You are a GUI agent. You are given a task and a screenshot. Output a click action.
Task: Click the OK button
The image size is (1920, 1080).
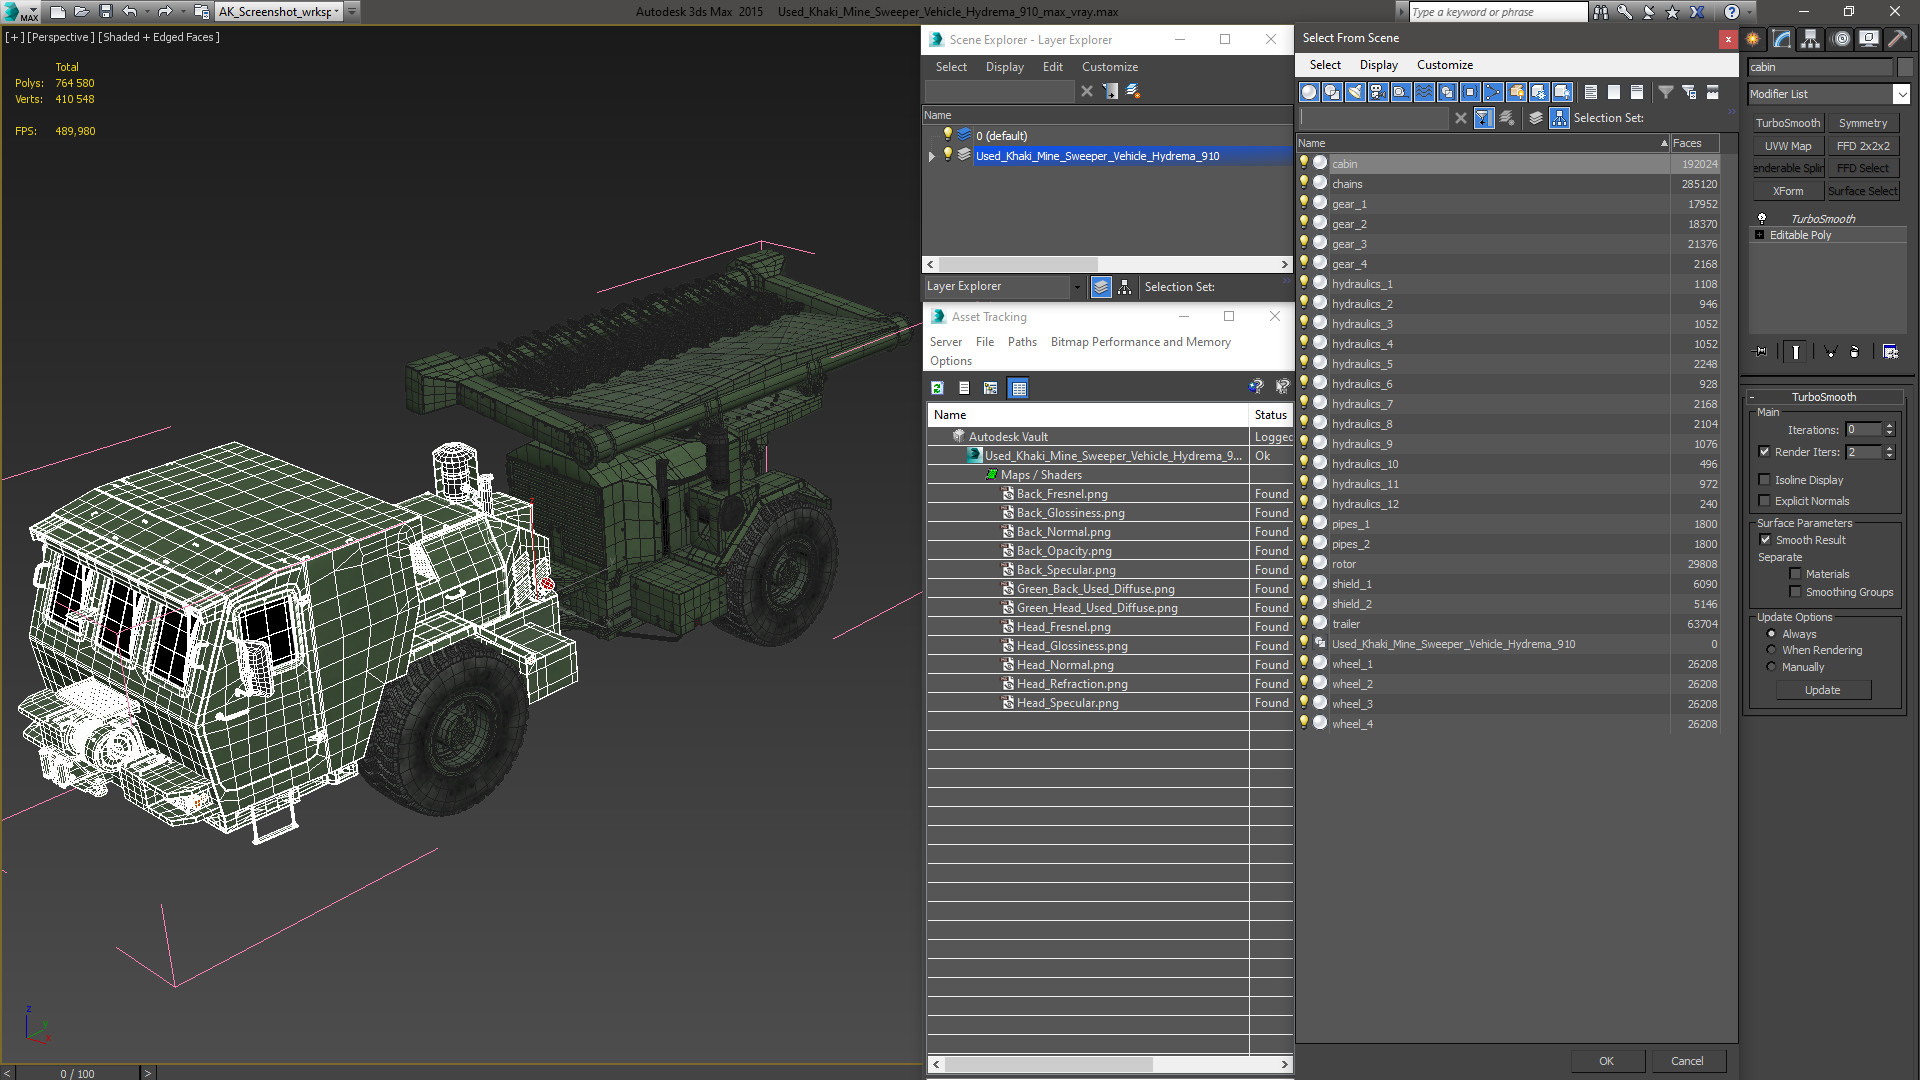tap(1606, 1061)
